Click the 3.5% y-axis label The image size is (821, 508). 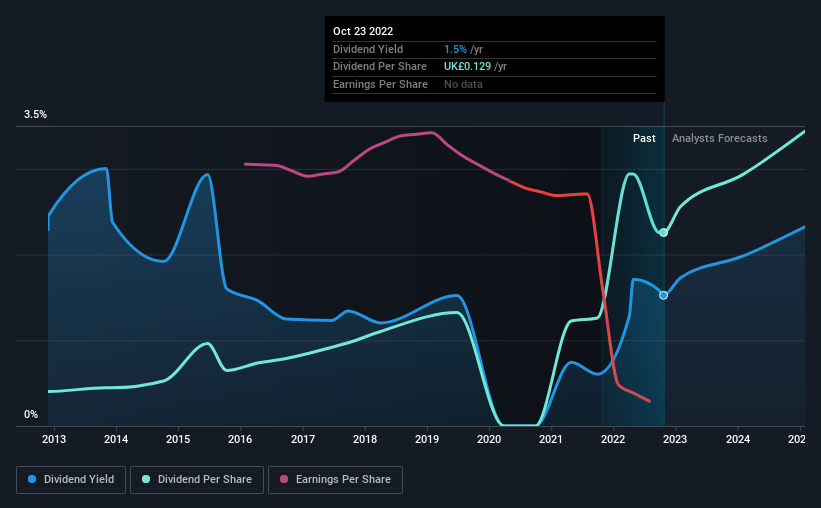(35, 115)
